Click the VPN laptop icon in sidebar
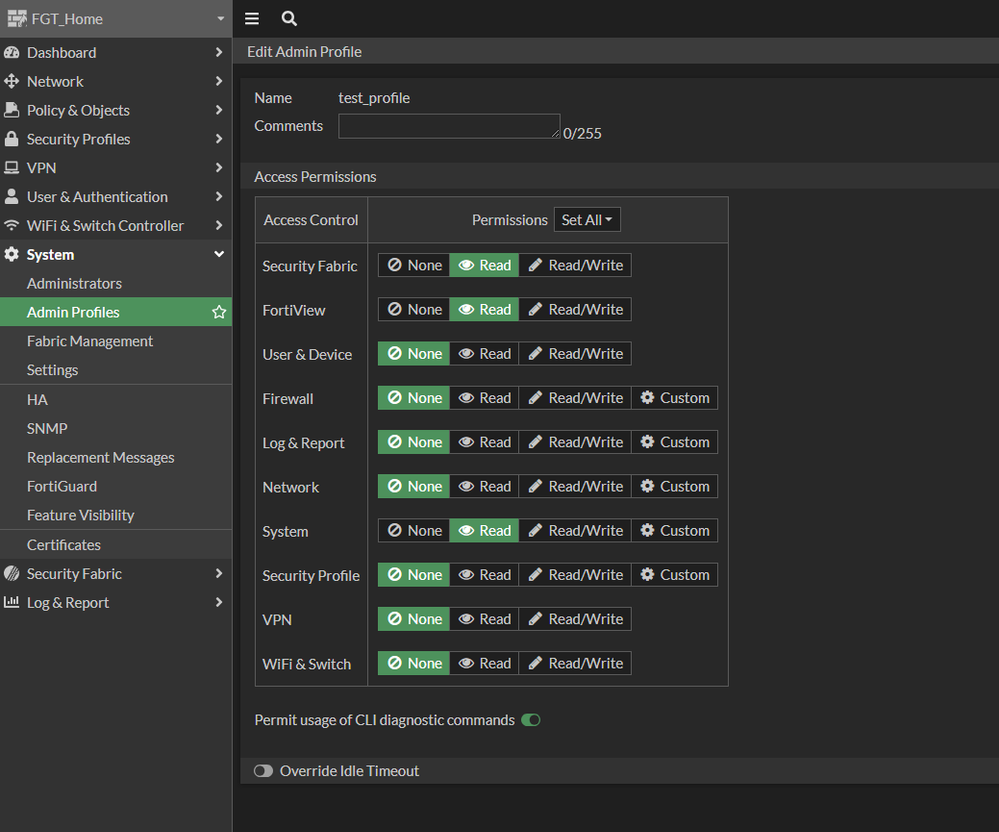Screen dimensions: 999x832 point(12,168)
